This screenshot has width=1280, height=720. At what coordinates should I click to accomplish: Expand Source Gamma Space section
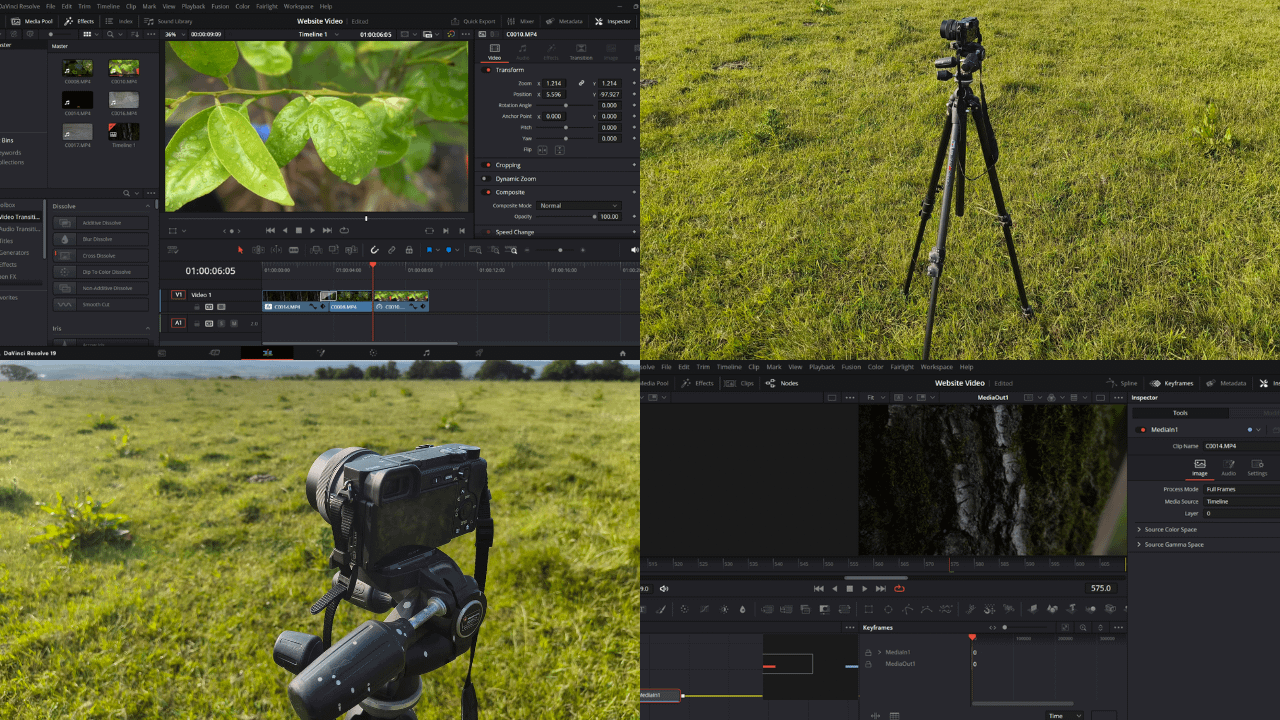(1139, 545)
